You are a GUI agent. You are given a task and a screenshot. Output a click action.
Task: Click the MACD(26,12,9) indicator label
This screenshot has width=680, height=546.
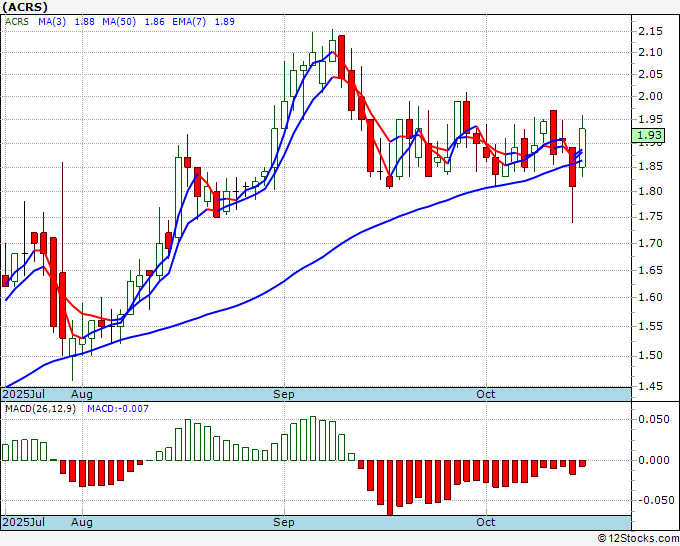pyautogui.click(x=40, y=409)
